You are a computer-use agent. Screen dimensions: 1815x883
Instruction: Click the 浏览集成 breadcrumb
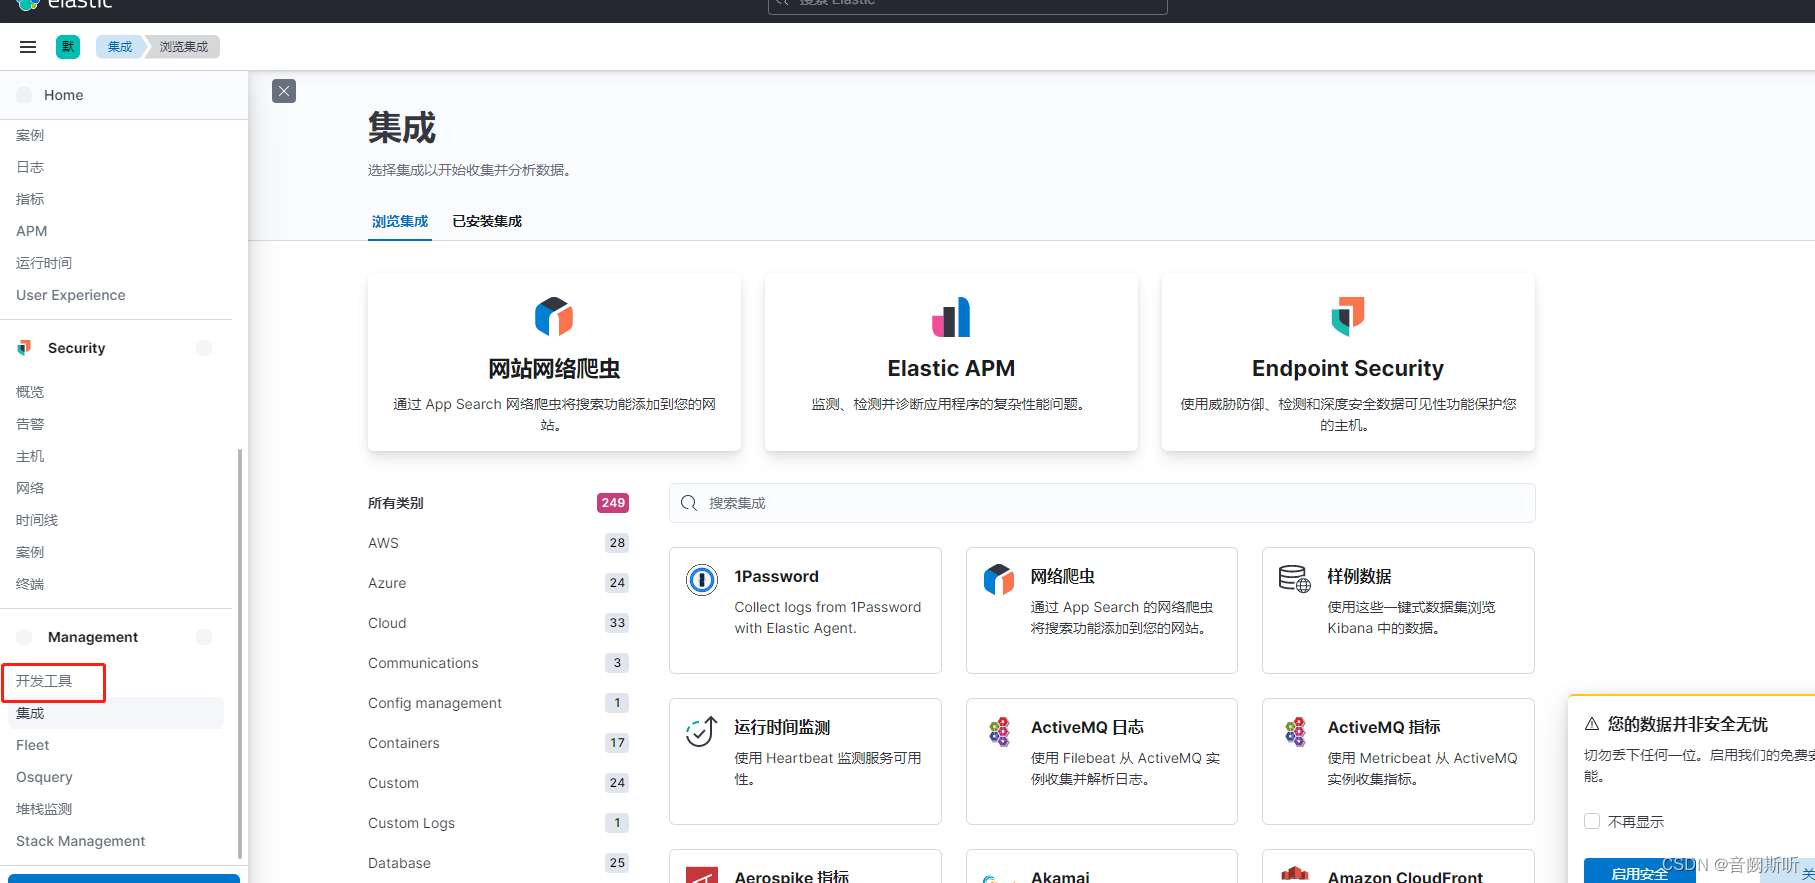coord(184,47)
